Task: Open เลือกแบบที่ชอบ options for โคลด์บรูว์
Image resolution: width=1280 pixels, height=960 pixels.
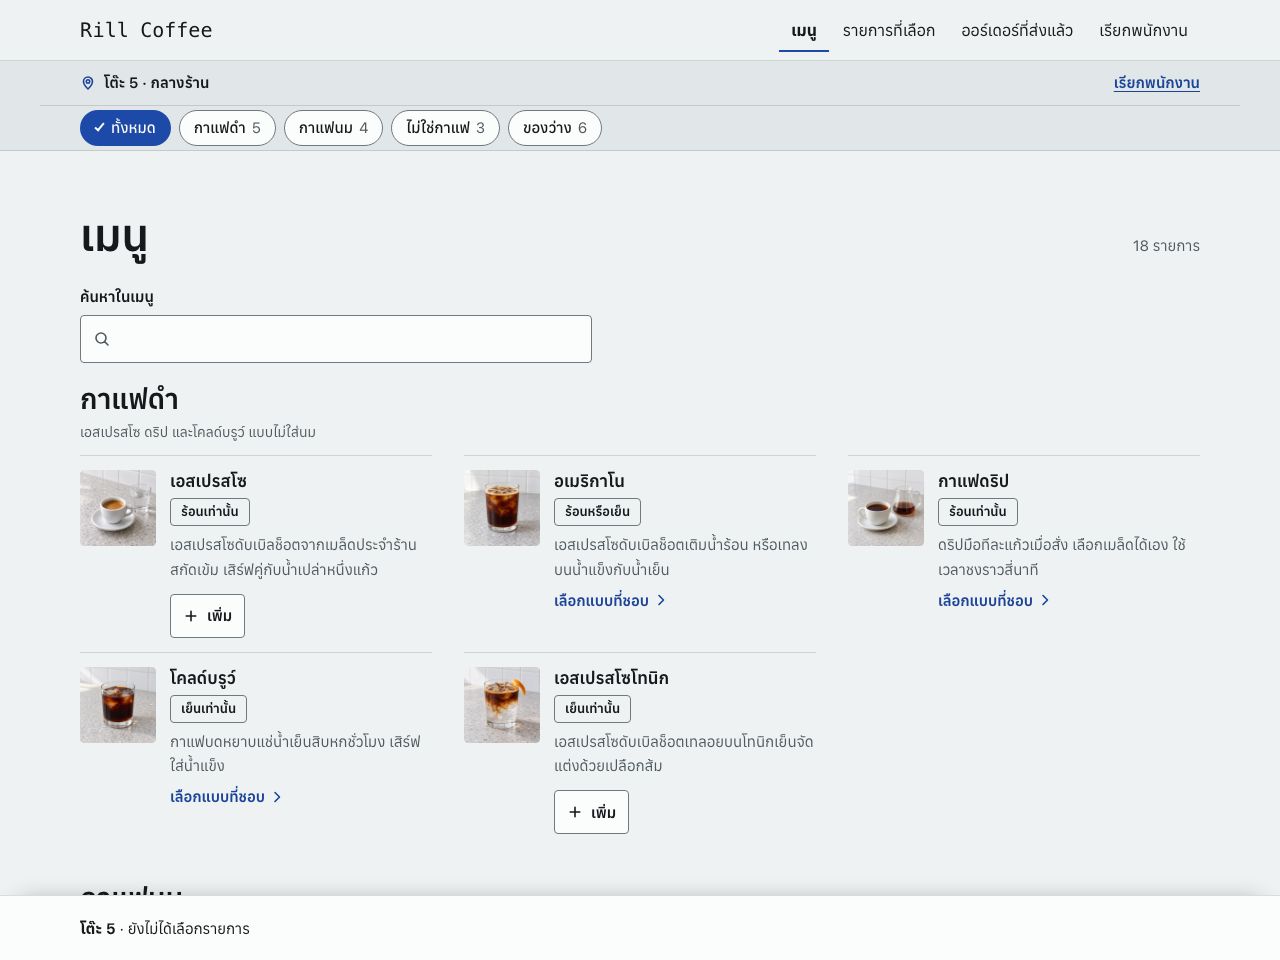Action: (226, 797)
